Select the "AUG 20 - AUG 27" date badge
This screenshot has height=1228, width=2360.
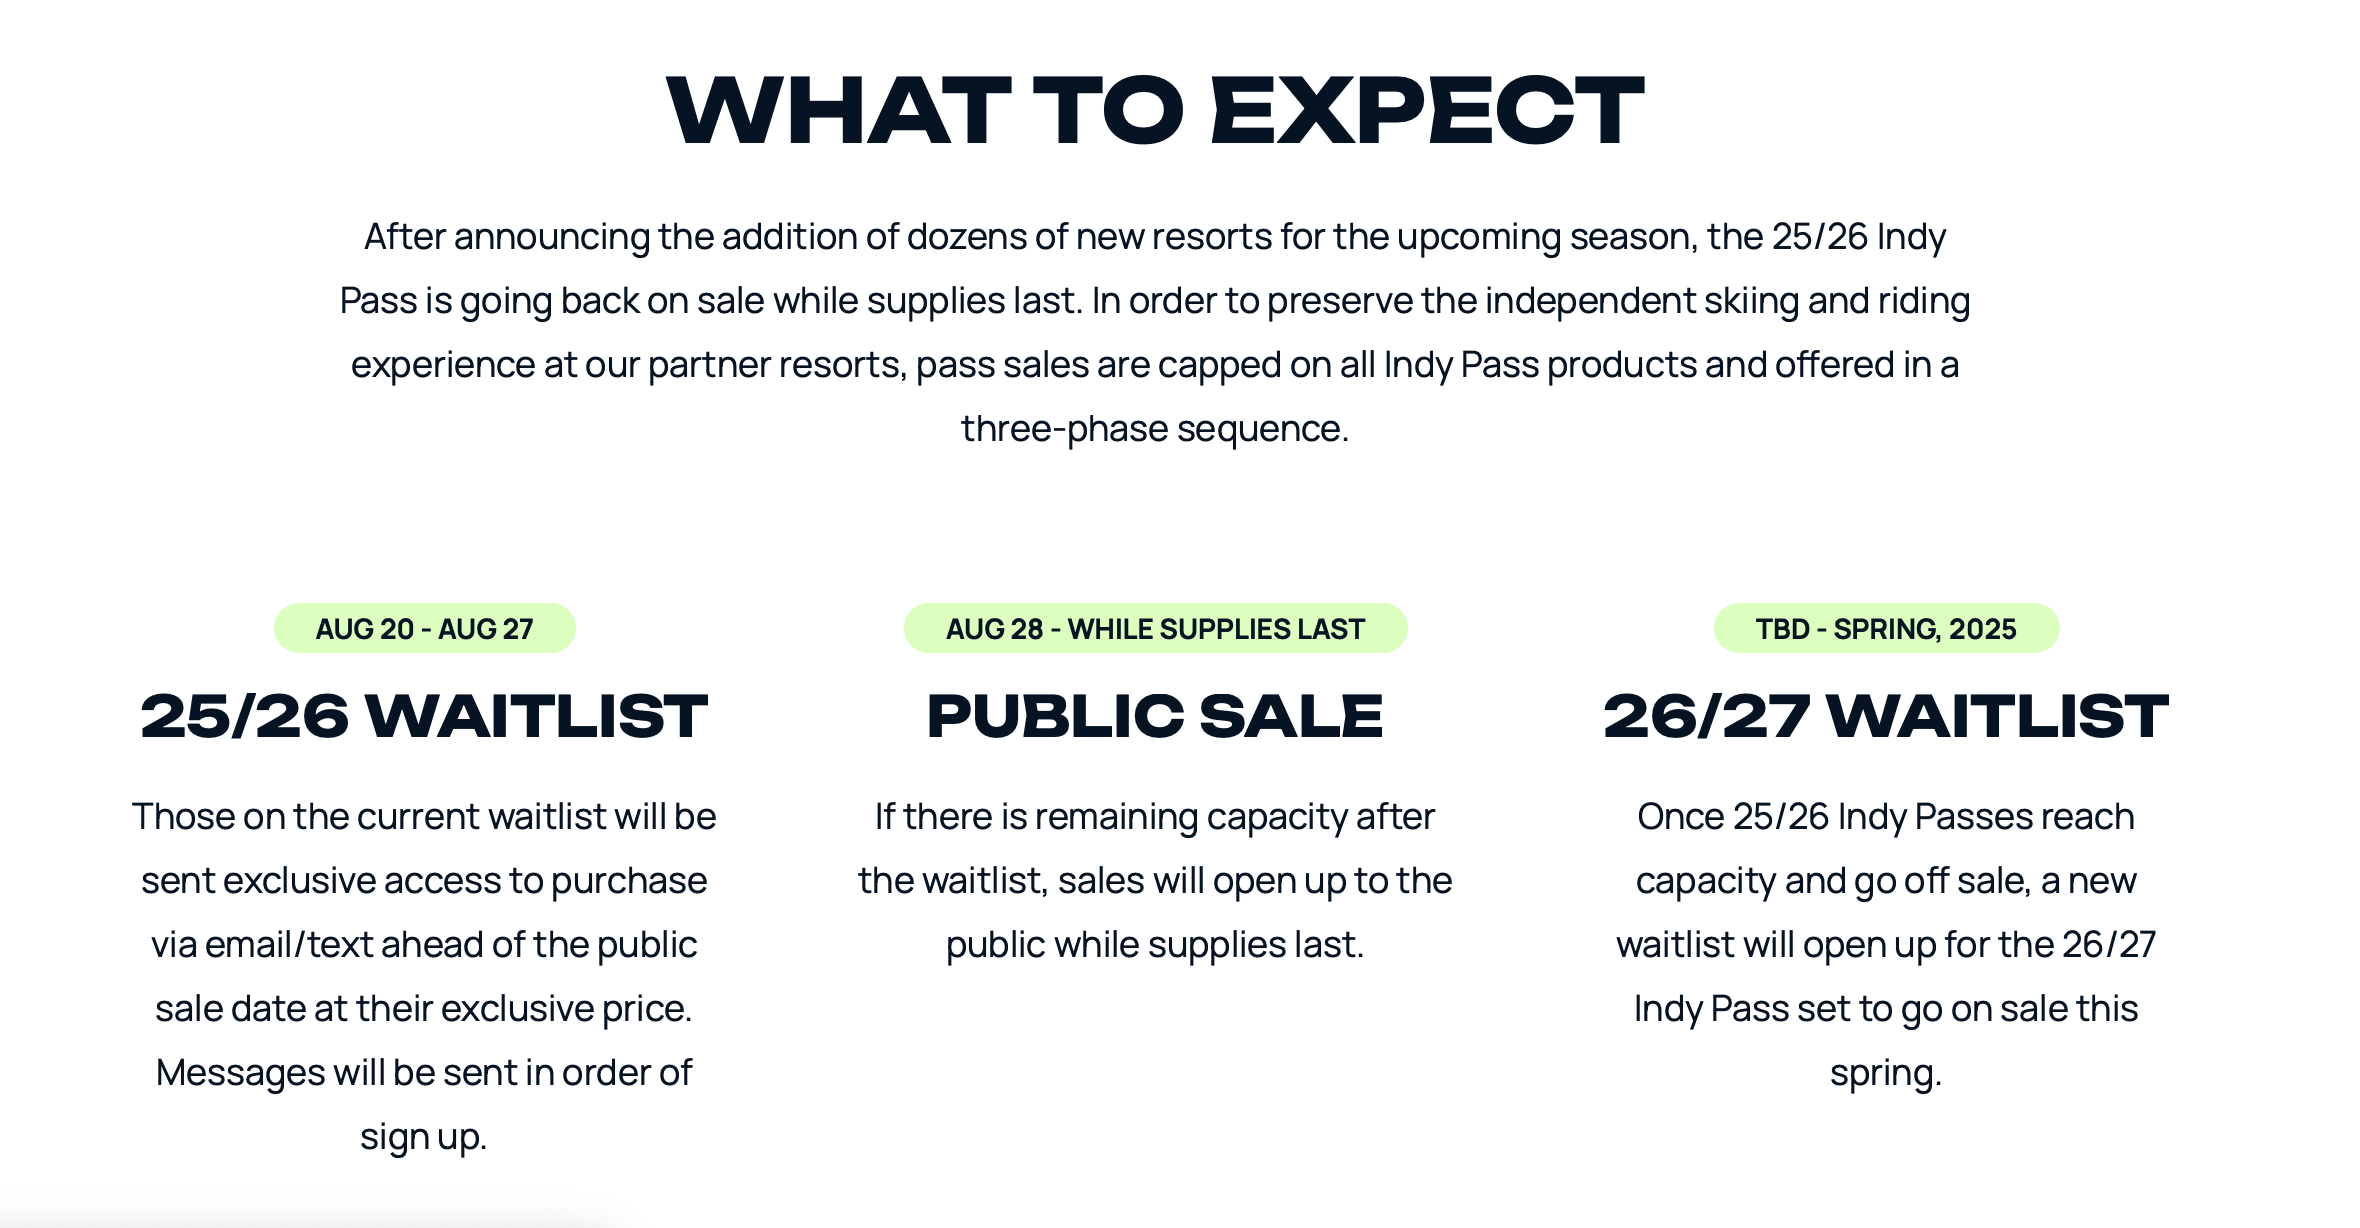(x=424, y=629)
